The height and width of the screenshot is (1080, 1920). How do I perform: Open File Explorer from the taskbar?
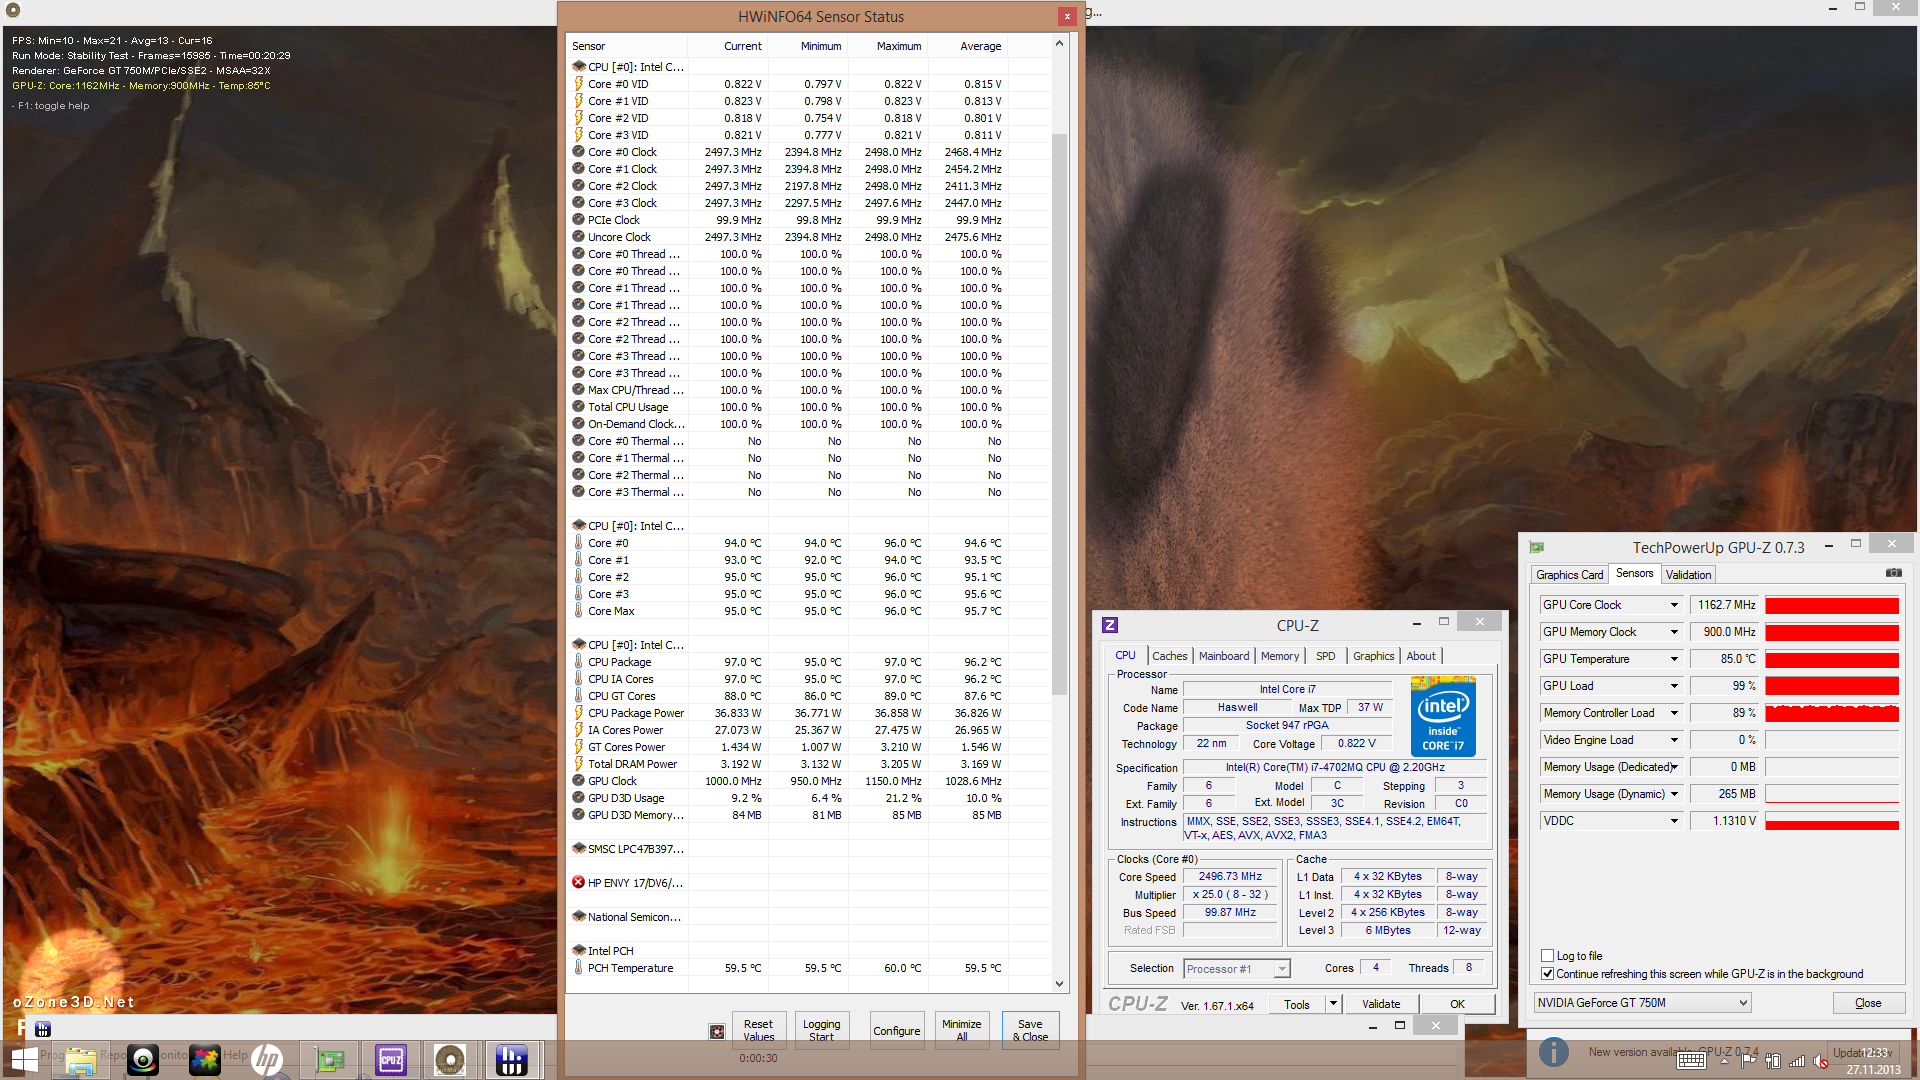pyautogui.click(x=81, y=1060)
